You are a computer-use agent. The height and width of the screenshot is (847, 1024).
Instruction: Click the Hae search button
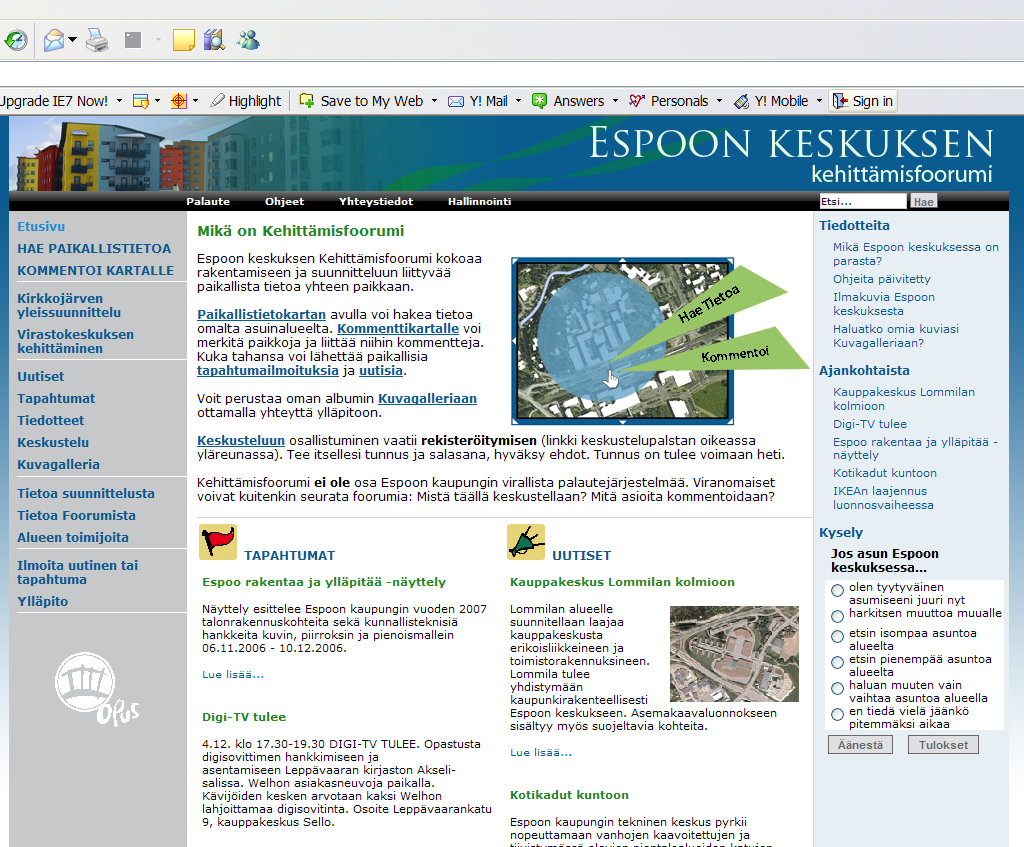click(923, 201)
